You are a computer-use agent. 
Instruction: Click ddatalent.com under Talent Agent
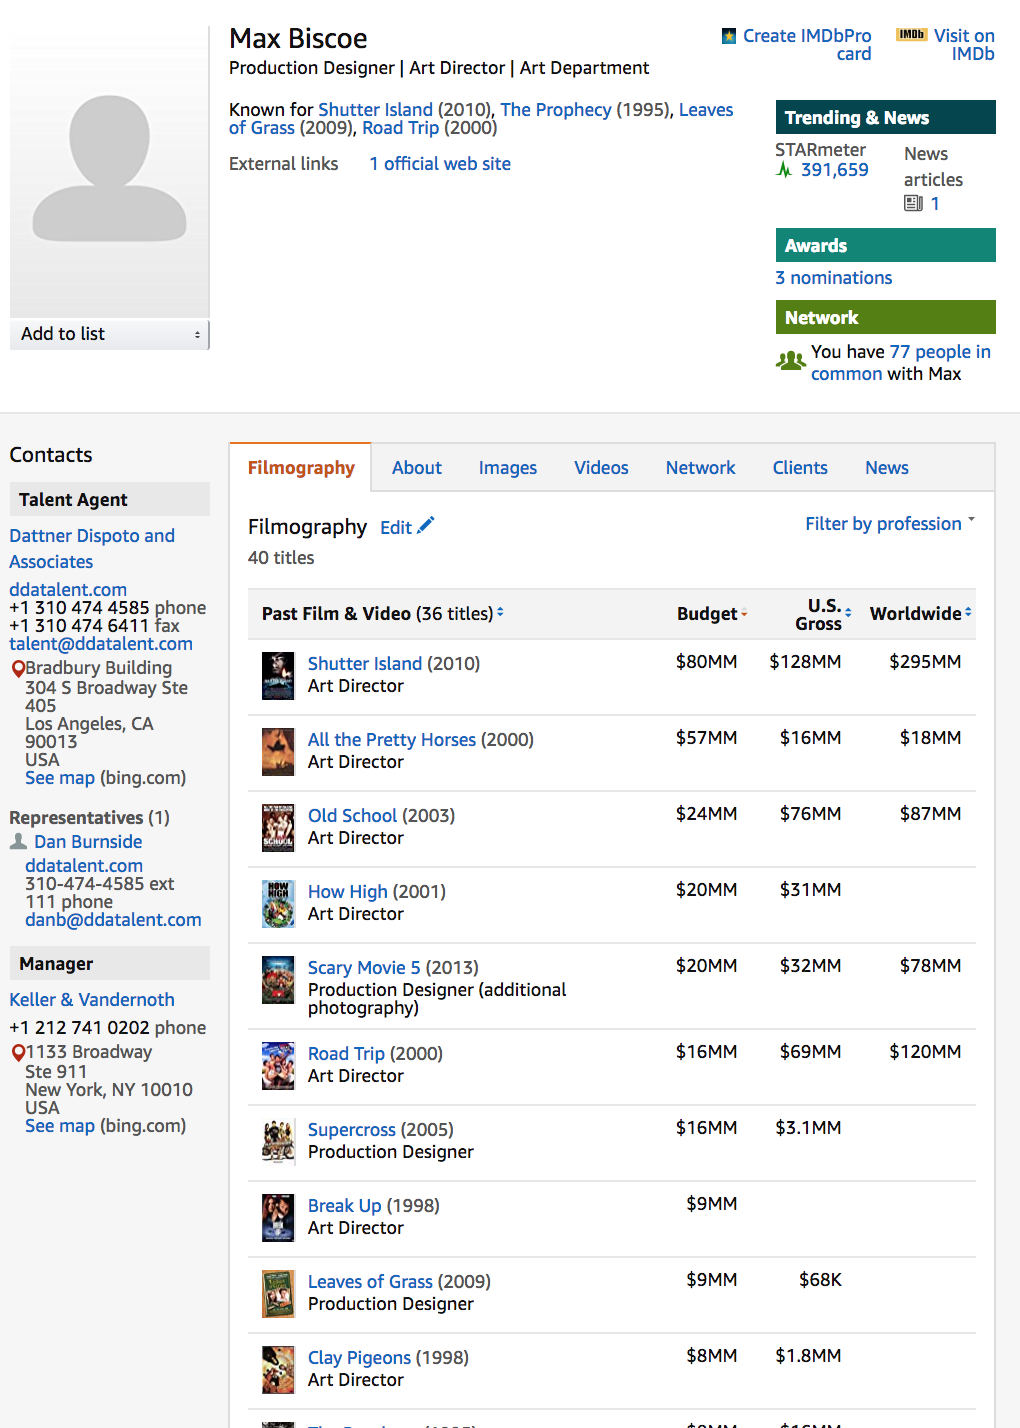point(68,590)
